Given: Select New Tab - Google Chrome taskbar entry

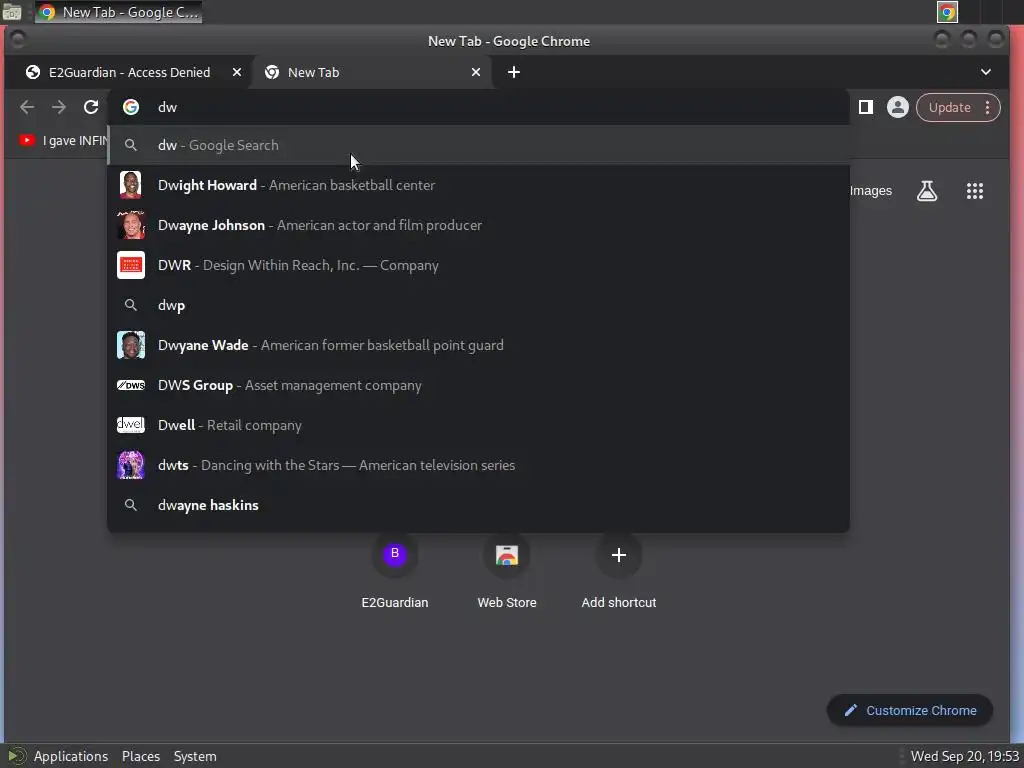Looking at the screenshot, I should [118, 12].
